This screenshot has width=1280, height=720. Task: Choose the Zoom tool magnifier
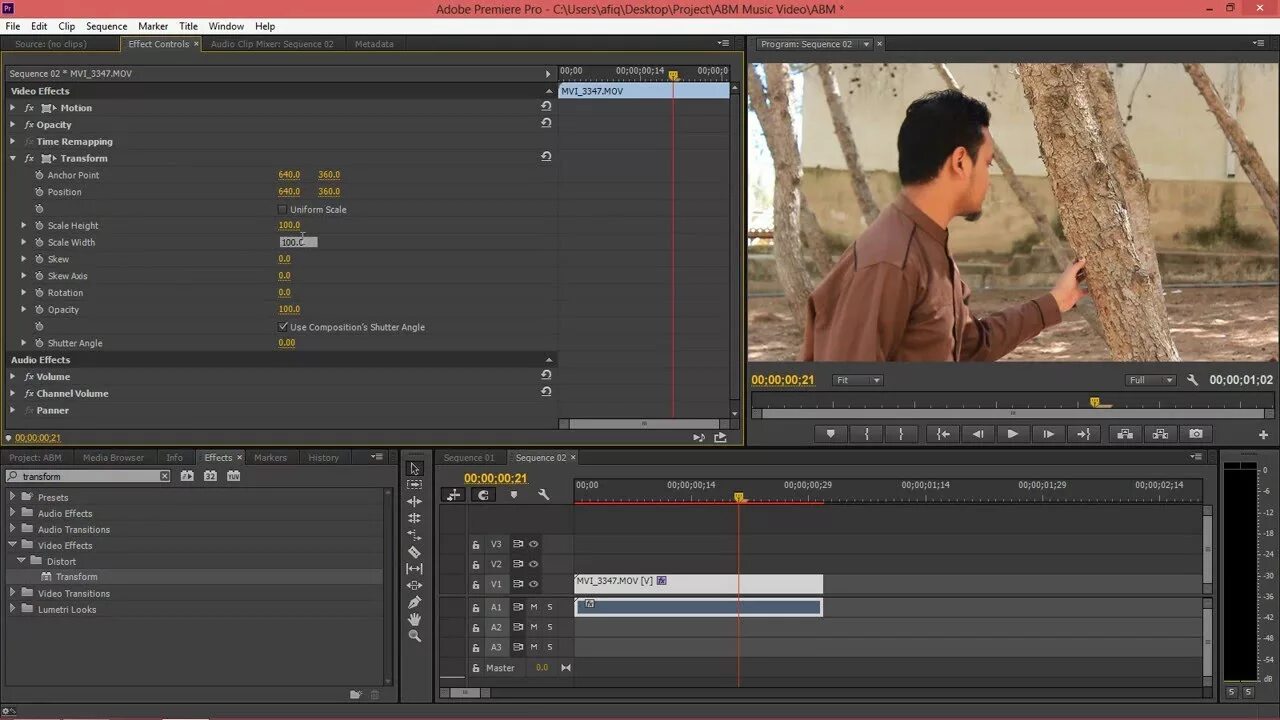(414, 636)
